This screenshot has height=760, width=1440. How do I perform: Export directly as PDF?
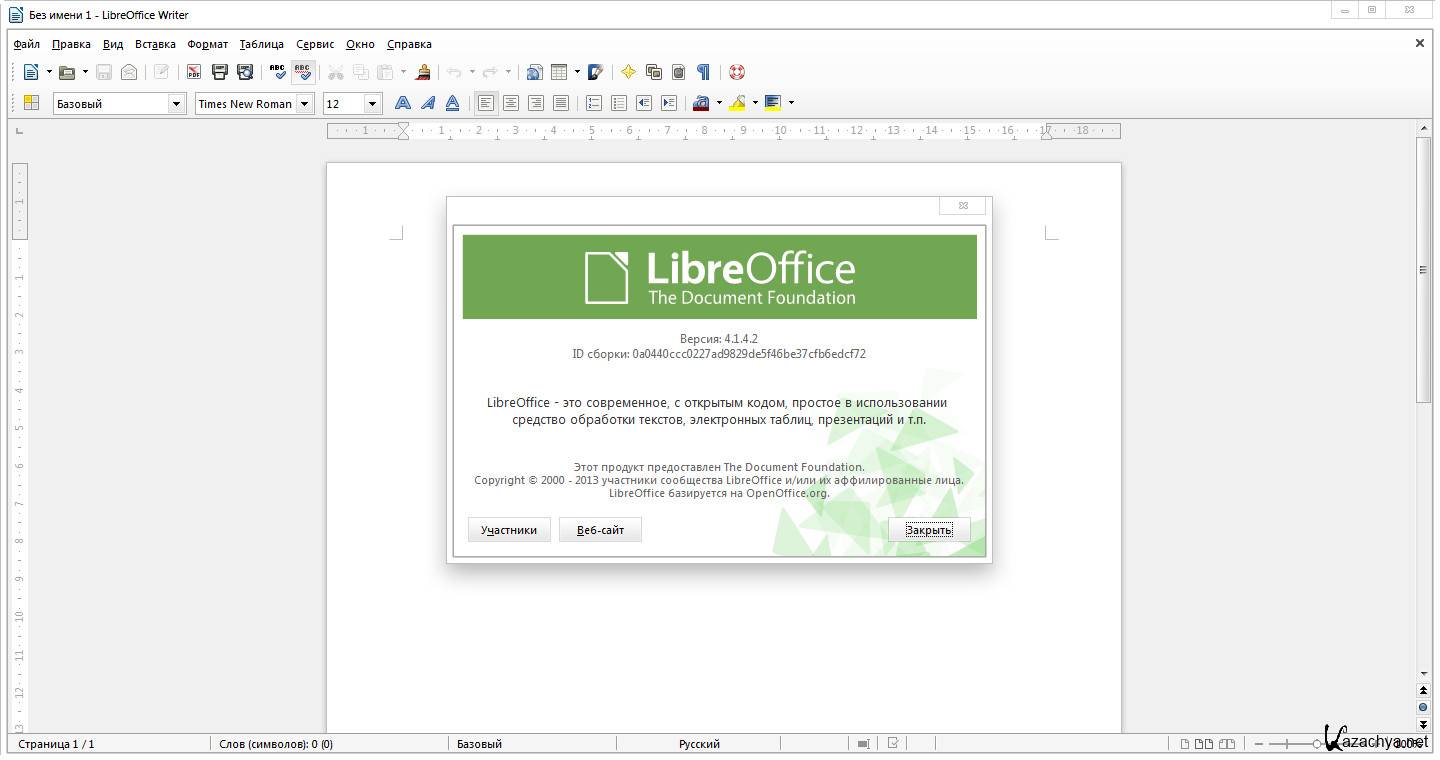[x=194, y=72]
